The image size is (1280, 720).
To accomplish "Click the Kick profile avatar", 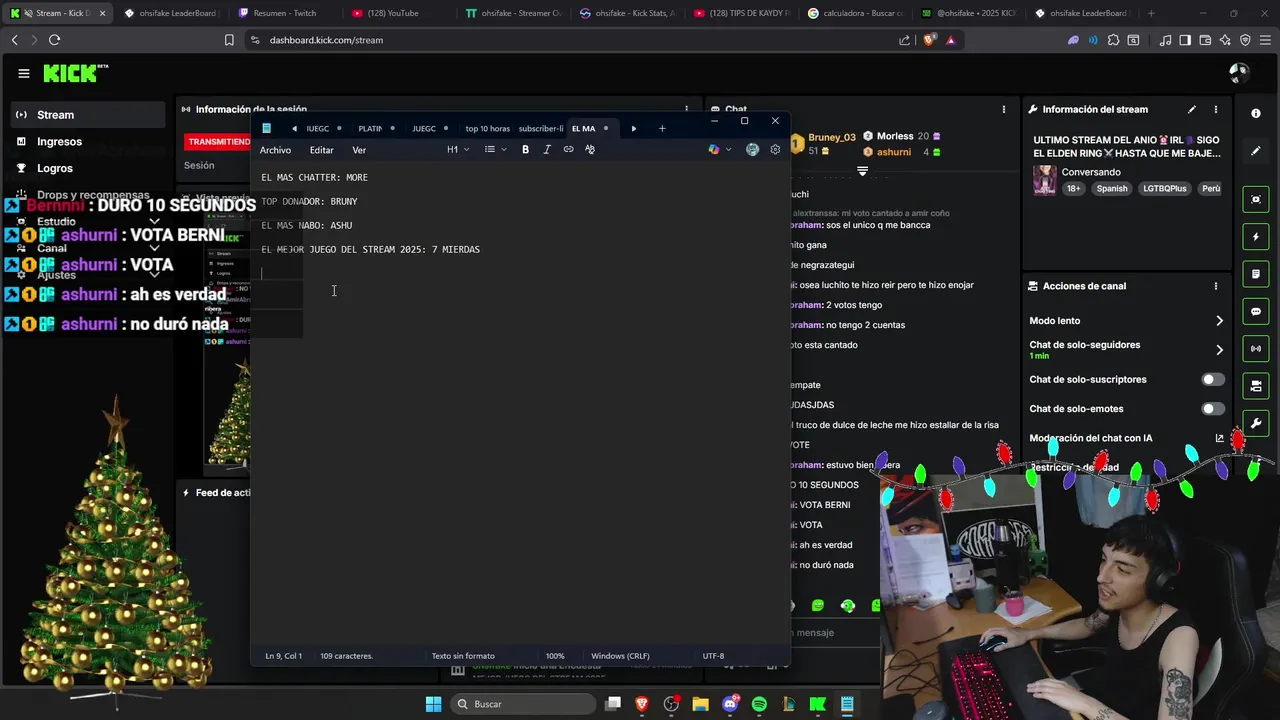I will coord(1238,73).
